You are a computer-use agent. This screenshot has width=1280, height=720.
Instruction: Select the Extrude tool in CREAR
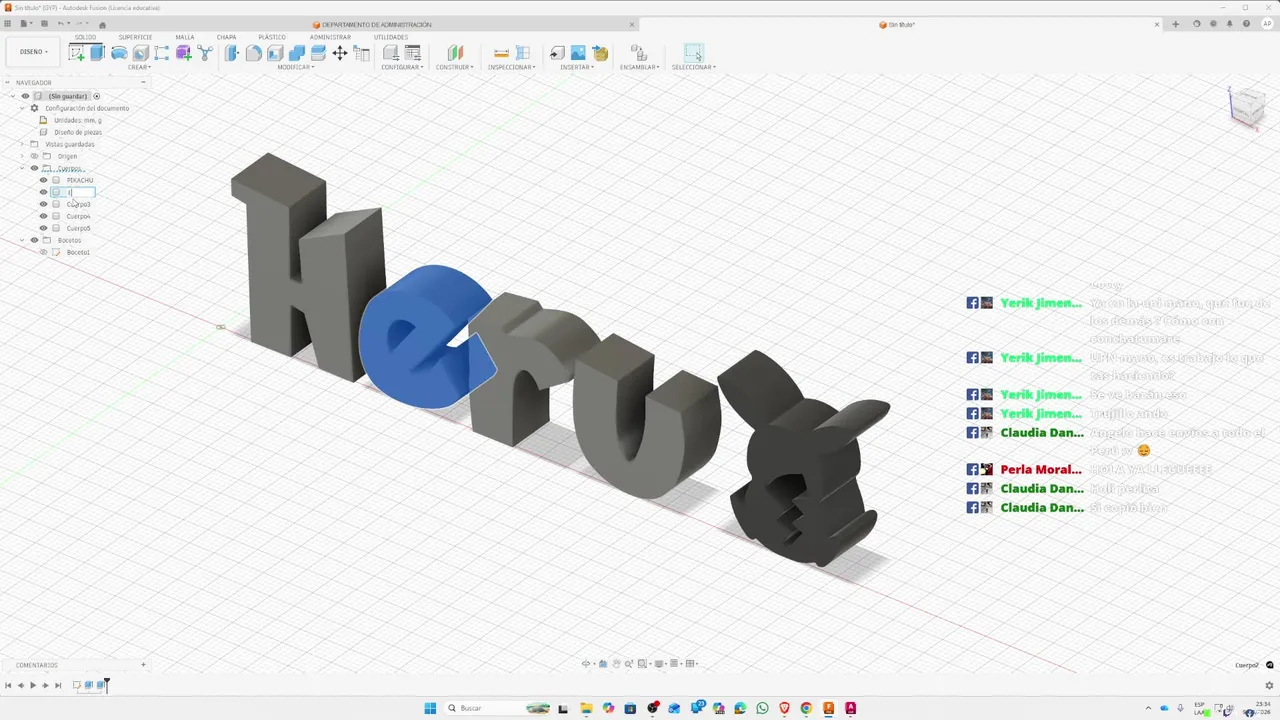point(97,53)
